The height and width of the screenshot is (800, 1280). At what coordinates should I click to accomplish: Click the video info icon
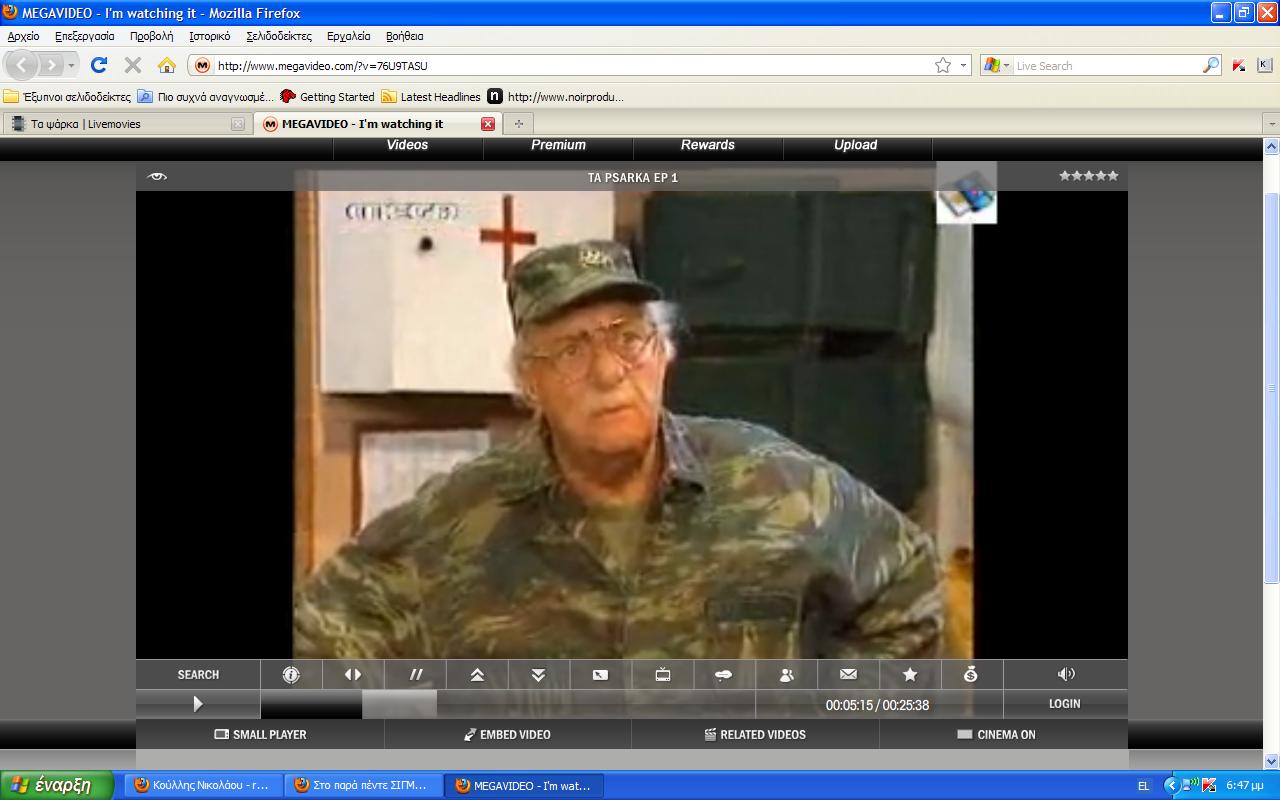[x=291, y=675]
